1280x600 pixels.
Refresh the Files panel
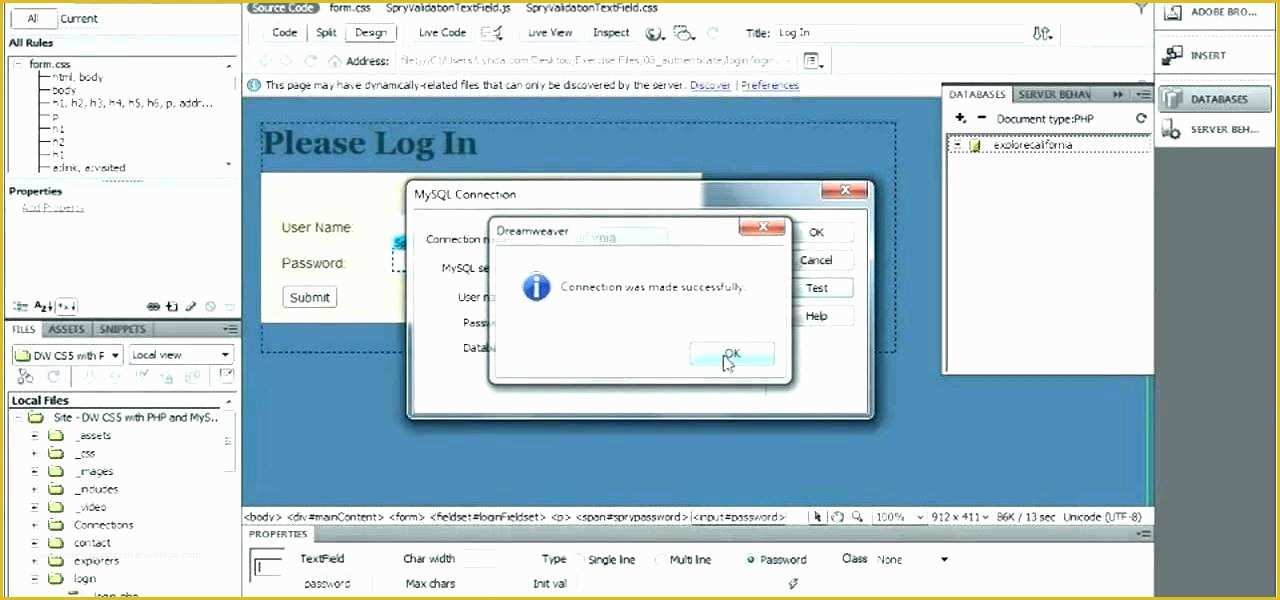coord(54,377)
